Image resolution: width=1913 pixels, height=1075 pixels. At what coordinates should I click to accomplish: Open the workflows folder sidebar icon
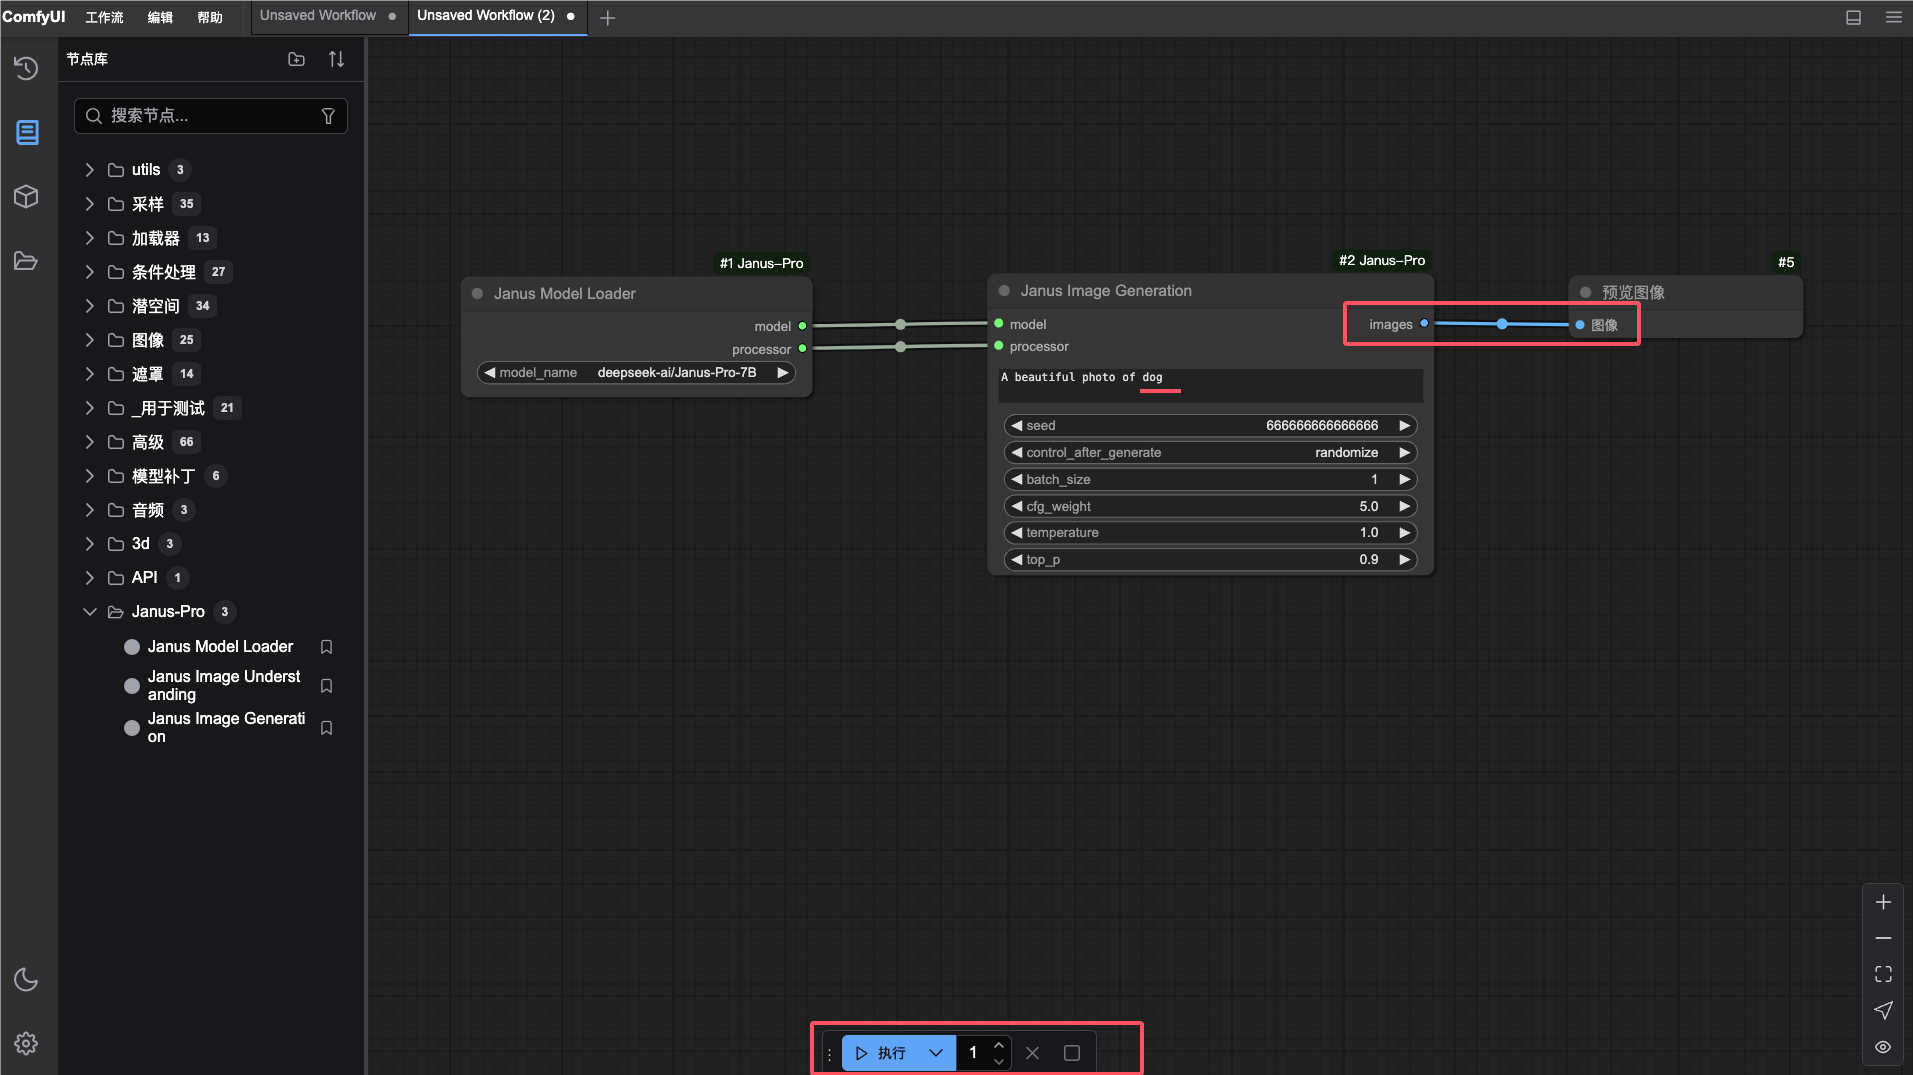click(27, 261)
